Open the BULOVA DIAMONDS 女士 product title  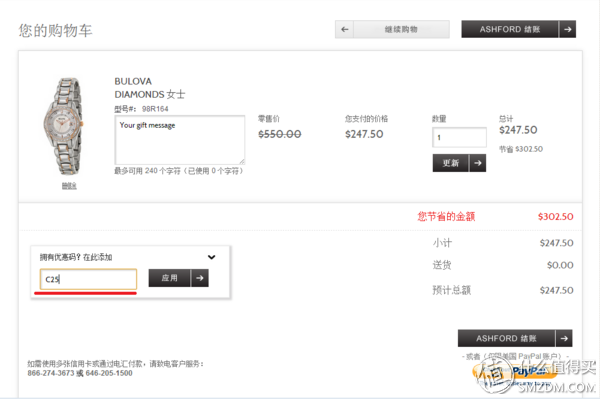click(150, 88)
